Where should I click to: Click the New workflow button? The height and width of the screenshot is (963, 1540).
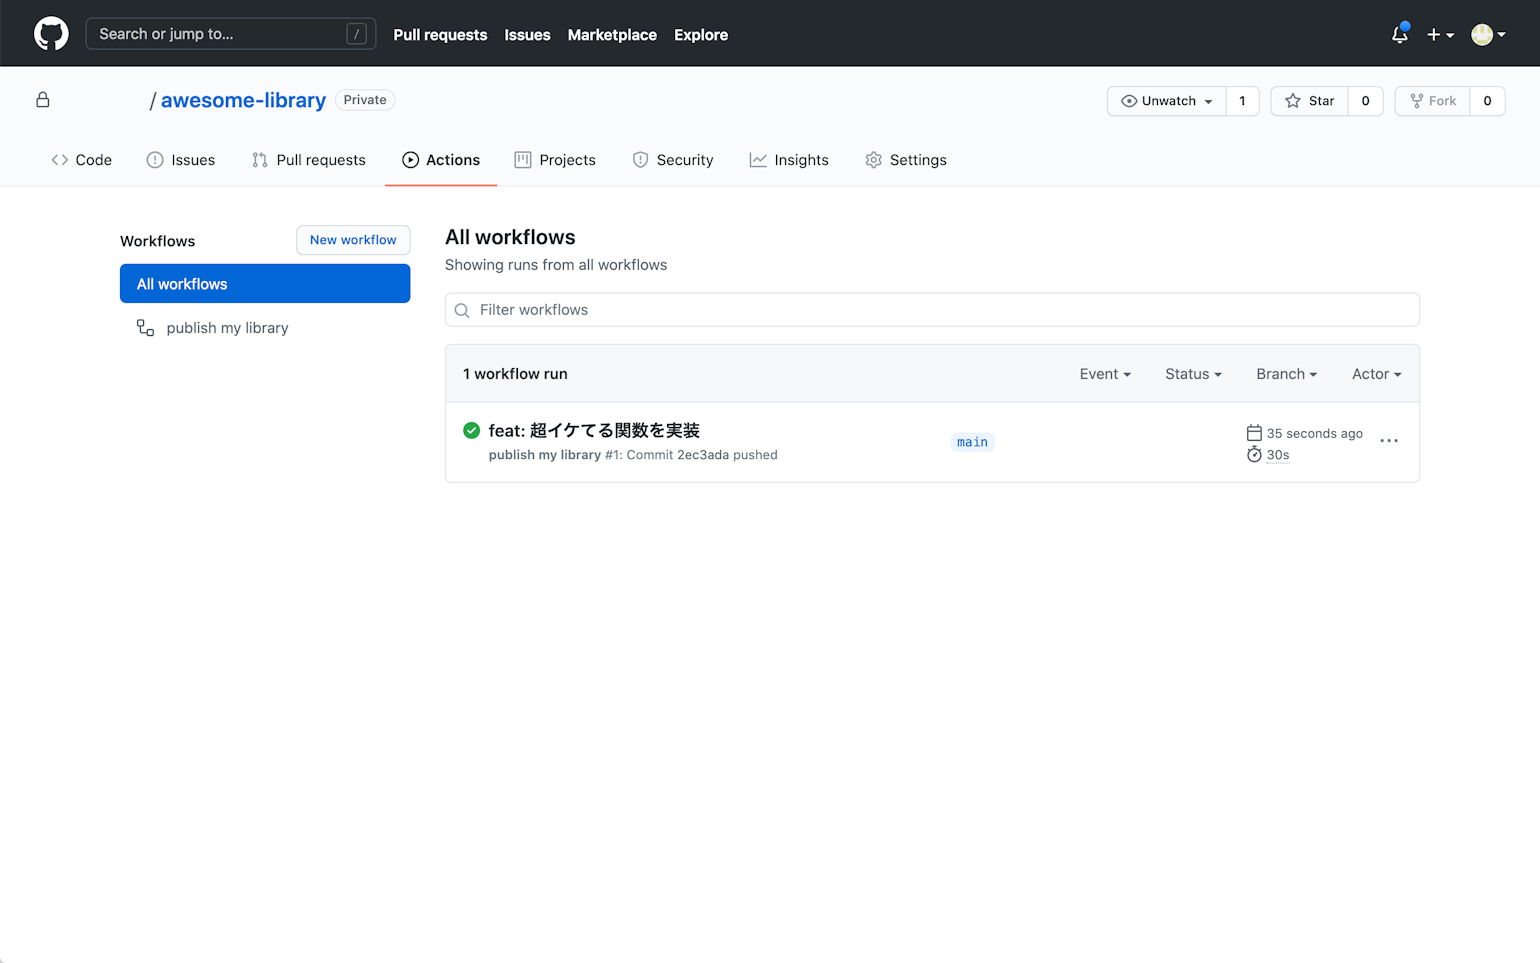click(x=353, y=240)
